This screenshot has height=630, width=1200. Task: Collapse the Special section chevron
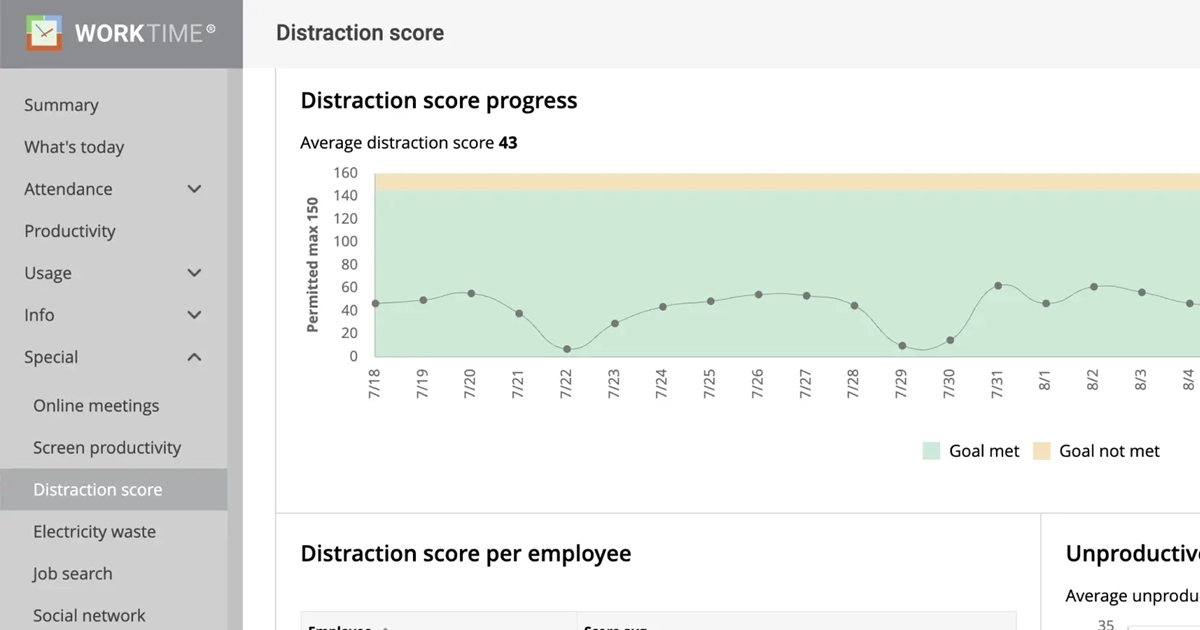click(195, 357)
